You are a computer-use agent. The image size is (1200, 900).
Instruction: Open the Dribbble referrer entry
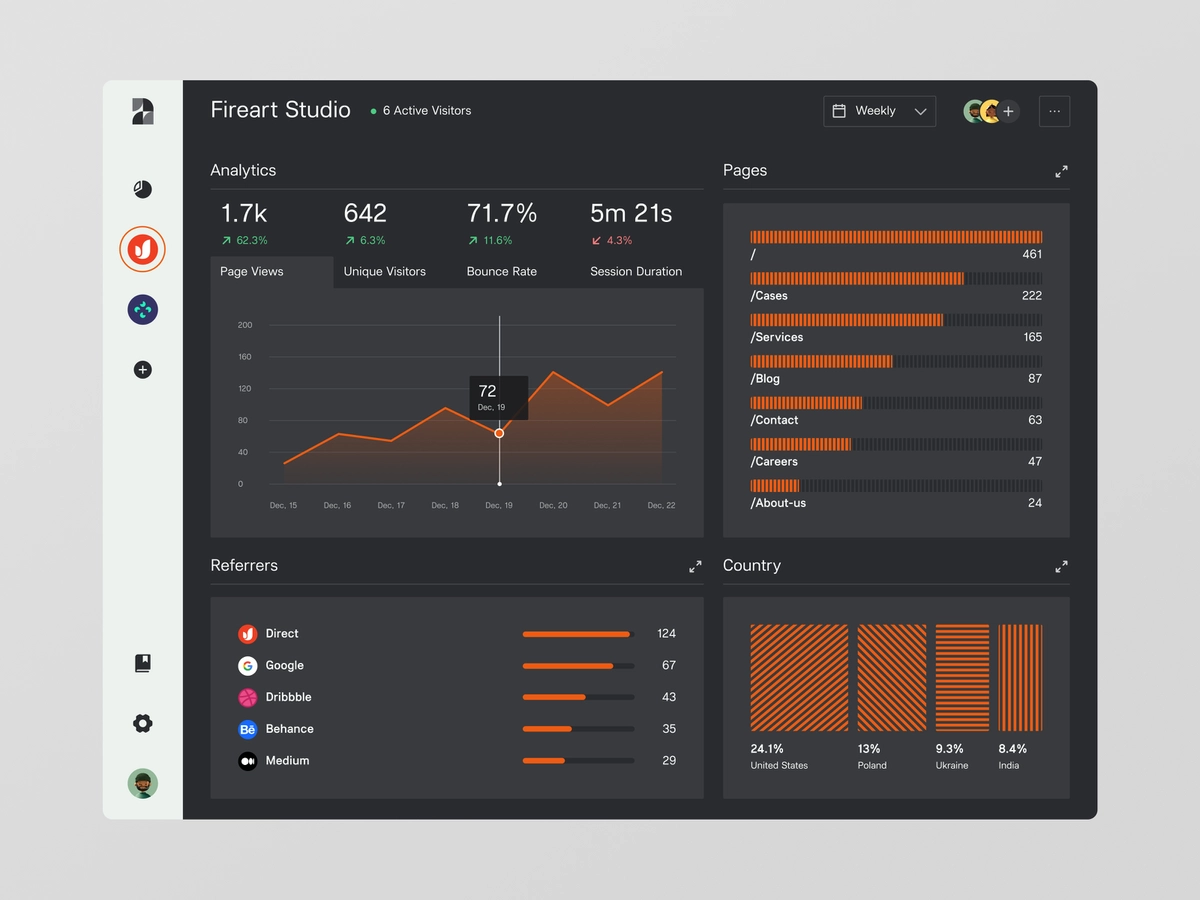[286, 697]
